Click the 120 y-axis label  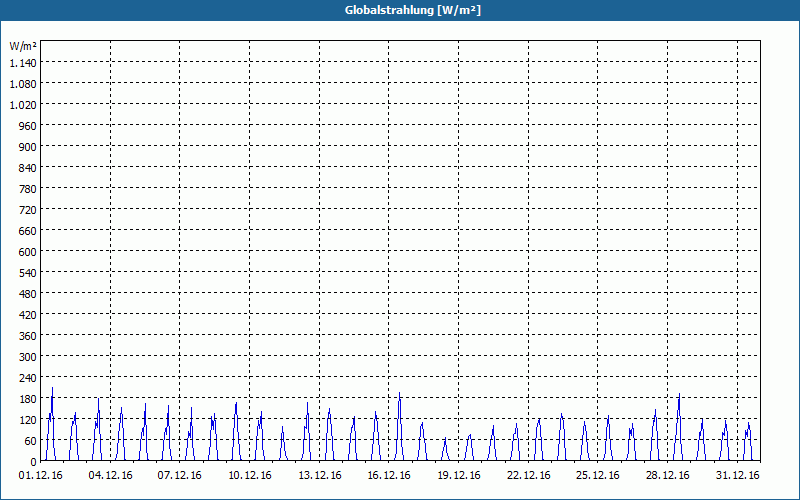pos(28,420)
